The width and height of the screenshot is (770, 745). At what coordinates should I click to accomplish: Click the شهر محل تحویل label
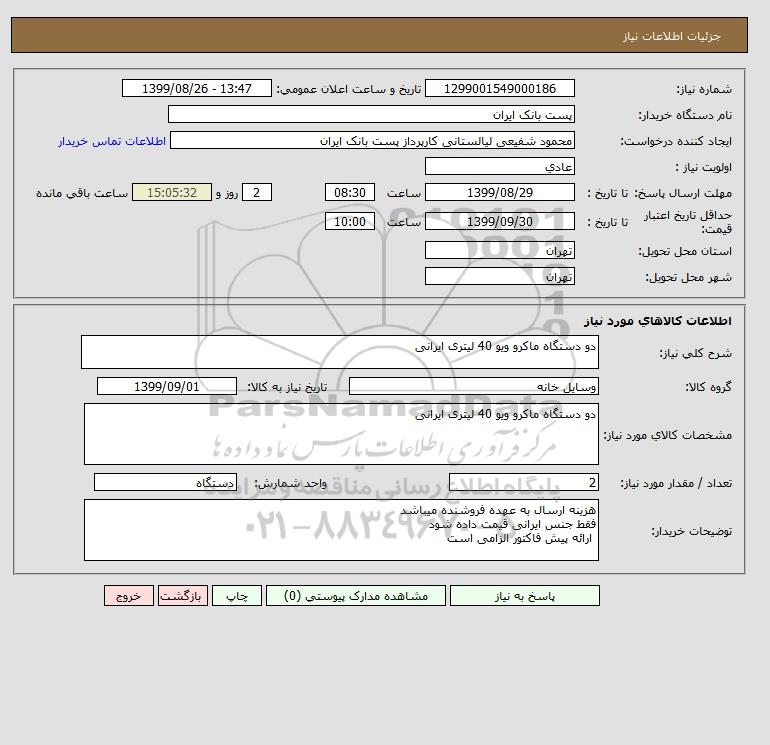[x=688, y=277]
